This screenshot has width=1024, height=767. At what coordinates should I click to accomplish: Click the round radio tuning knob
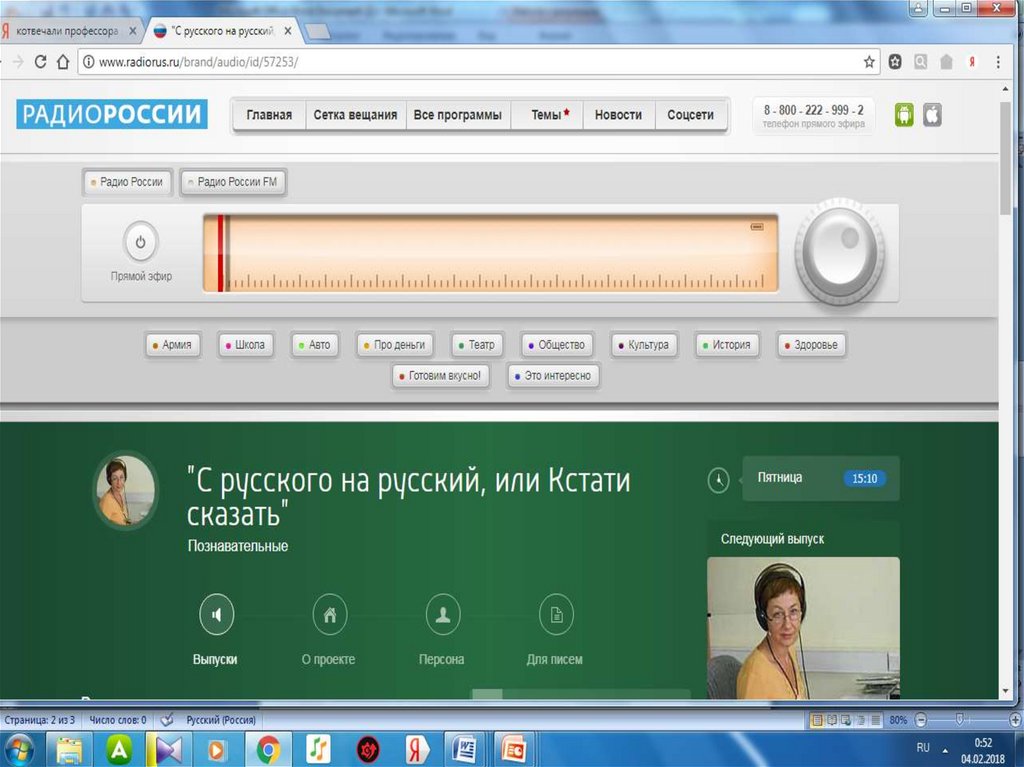(840, 252)
